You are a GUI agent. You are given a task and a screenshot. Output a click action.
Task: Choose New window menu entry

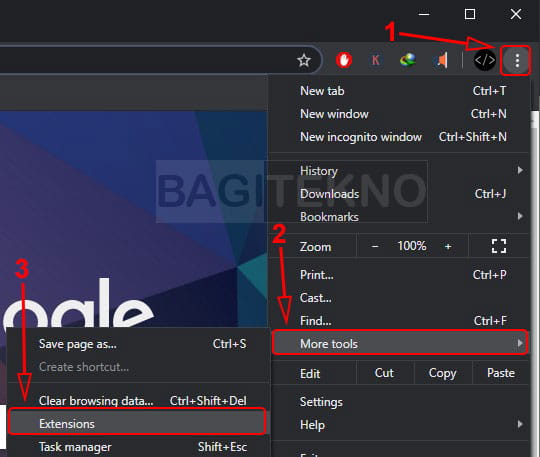[x=399, y=114]
